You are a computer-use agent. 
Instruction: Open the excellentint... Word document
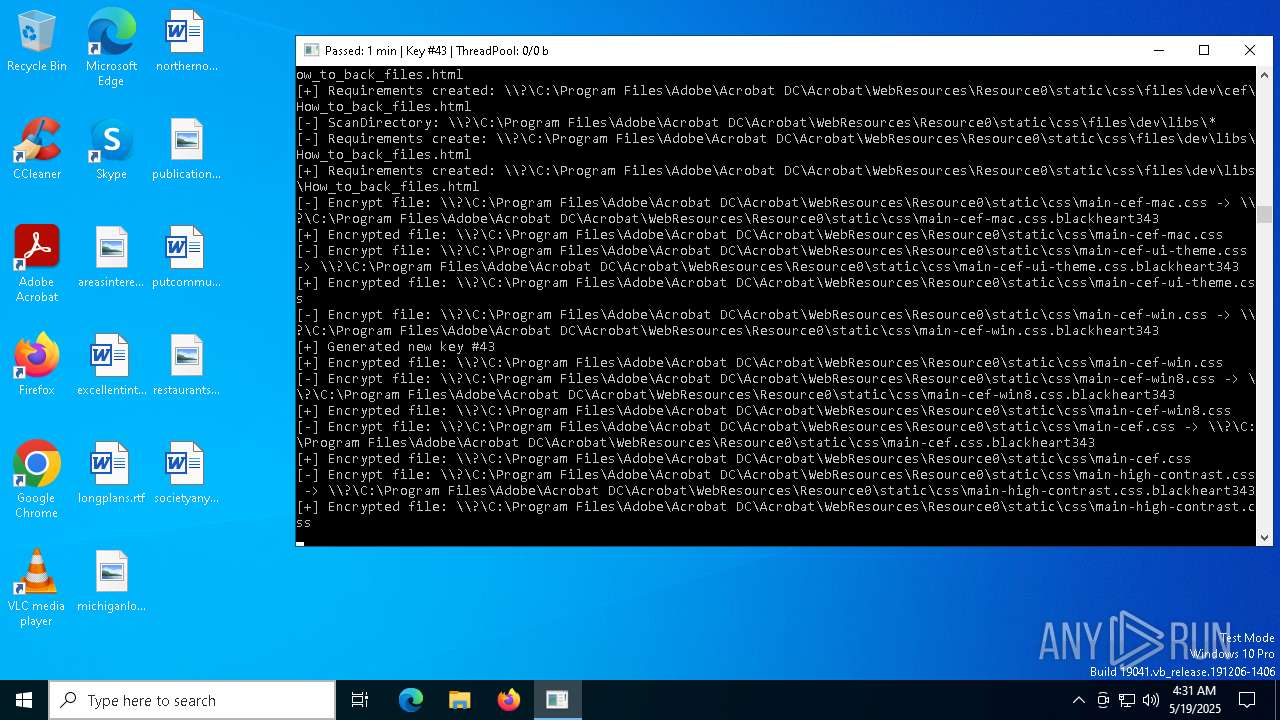[111, 366]
